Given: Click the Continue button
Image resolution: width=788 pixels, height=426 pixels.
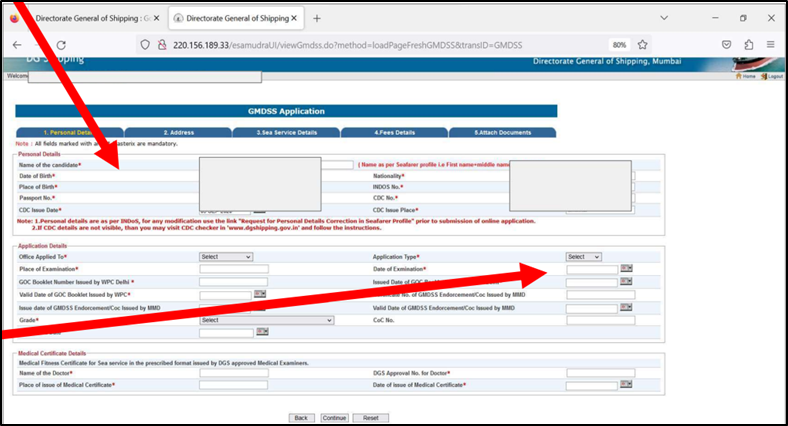Looking at the screenshot, I should [x=334, y=418].
